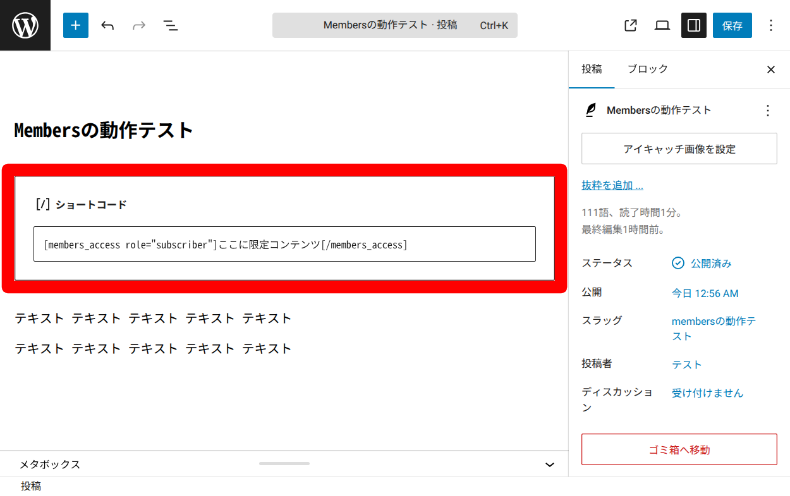This screenshot has height=496, width=790.
Task: Click the sidebar post title Membersの動作テスト
Action: pyautogui.click(x=659, y=110)
